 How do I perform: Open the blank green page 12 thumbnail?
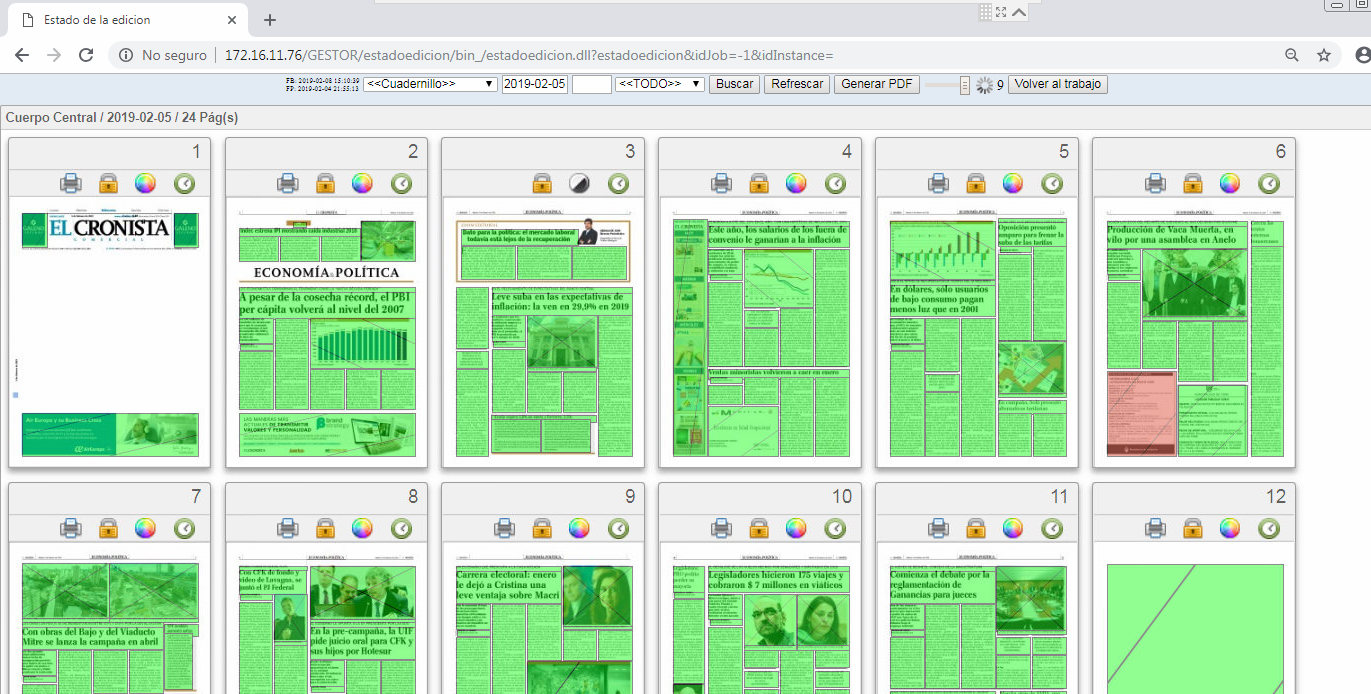(1194, 628)
